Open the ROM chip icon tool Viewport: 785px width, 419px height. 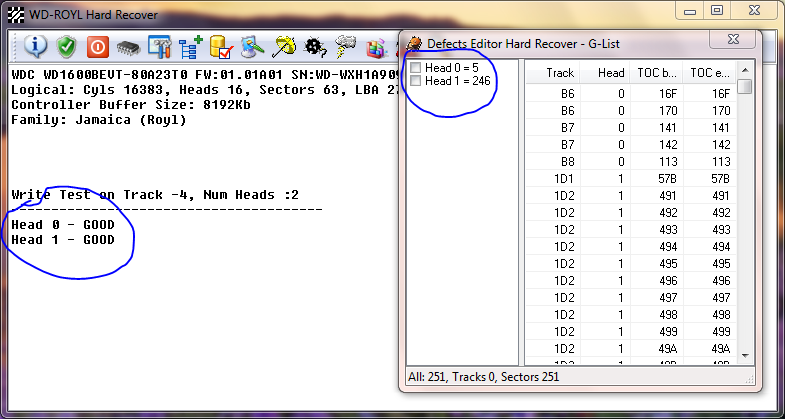pos(128,48)
